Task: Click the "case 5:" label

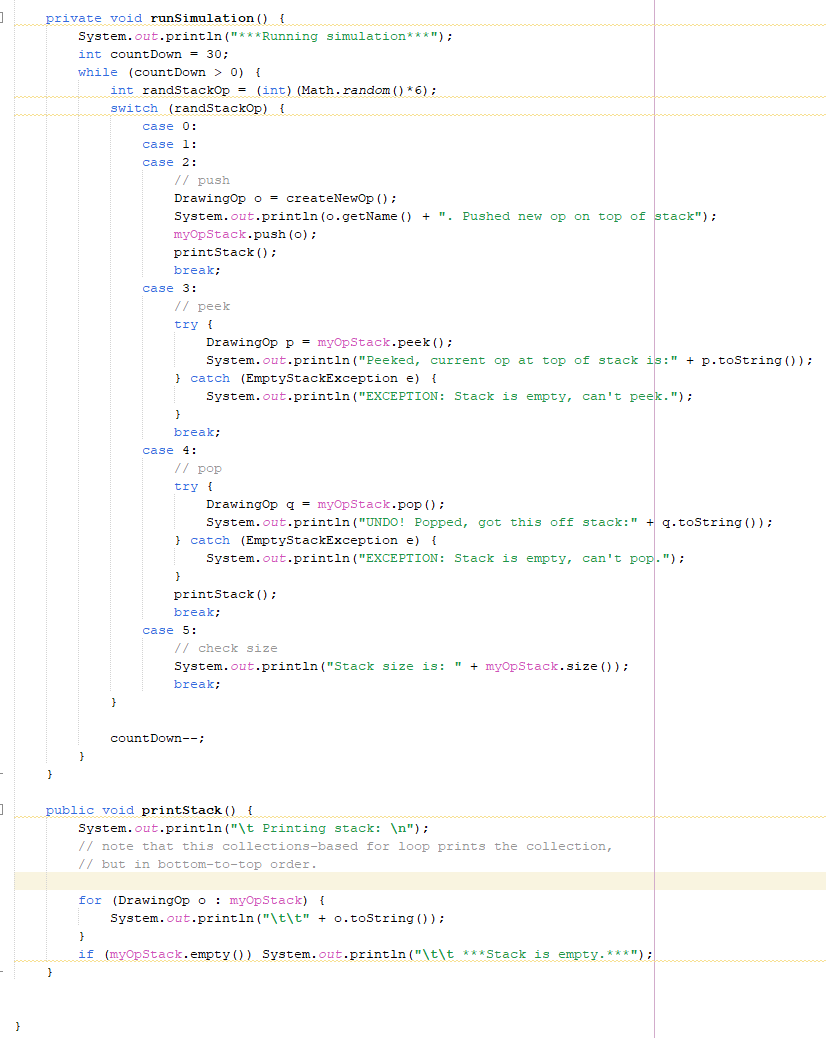Action: (x=169, y=630)
